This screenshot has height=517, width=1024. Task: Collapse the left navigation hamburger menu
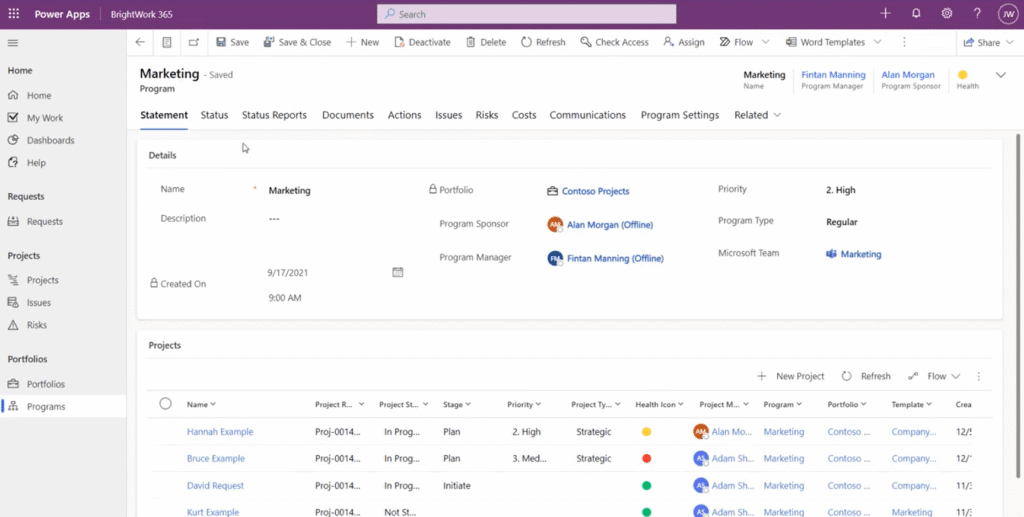click(13, 43)
